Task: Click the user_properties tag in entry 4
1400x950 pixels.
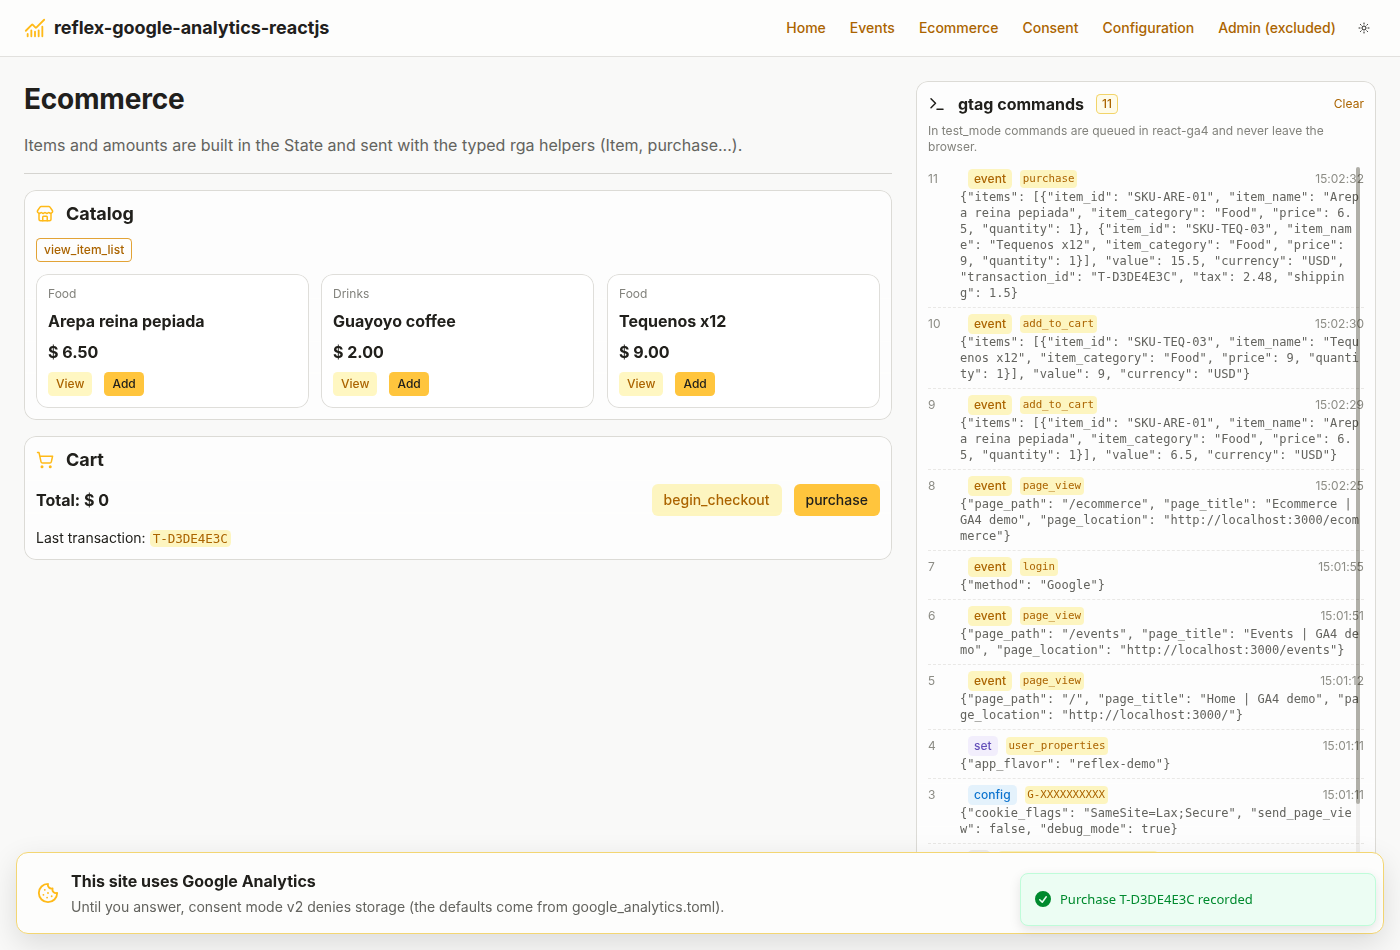Action: 1056,746
